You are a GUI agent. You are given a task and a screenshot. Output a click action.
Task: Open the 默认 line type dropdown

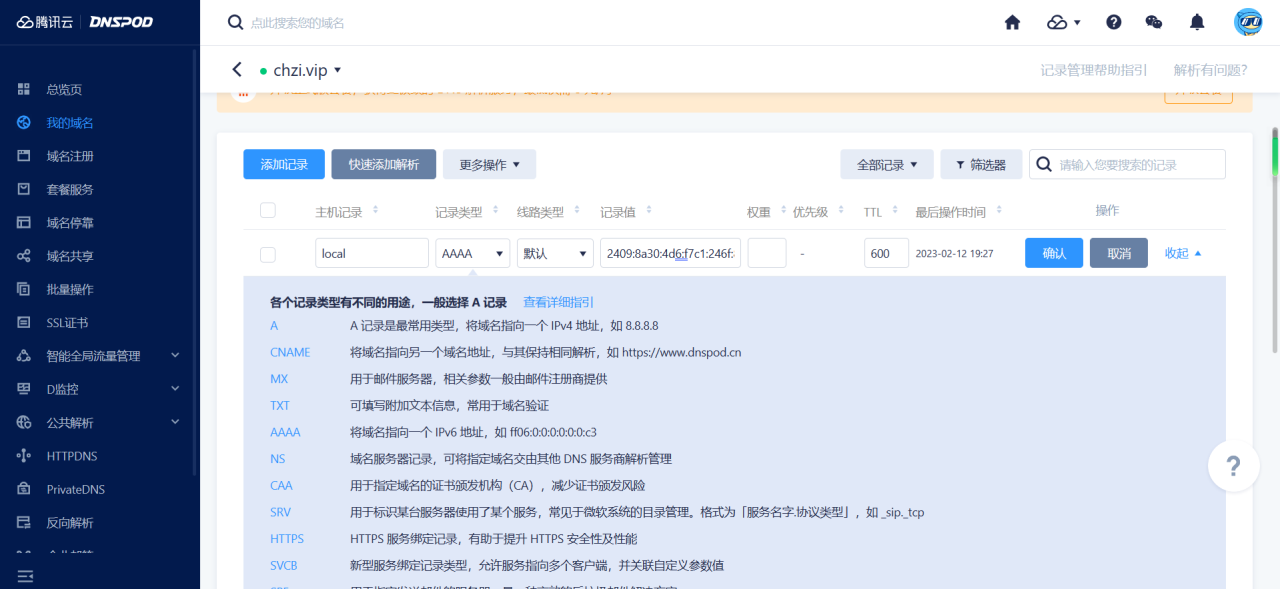pyautogui.click(x=555, y=253)
